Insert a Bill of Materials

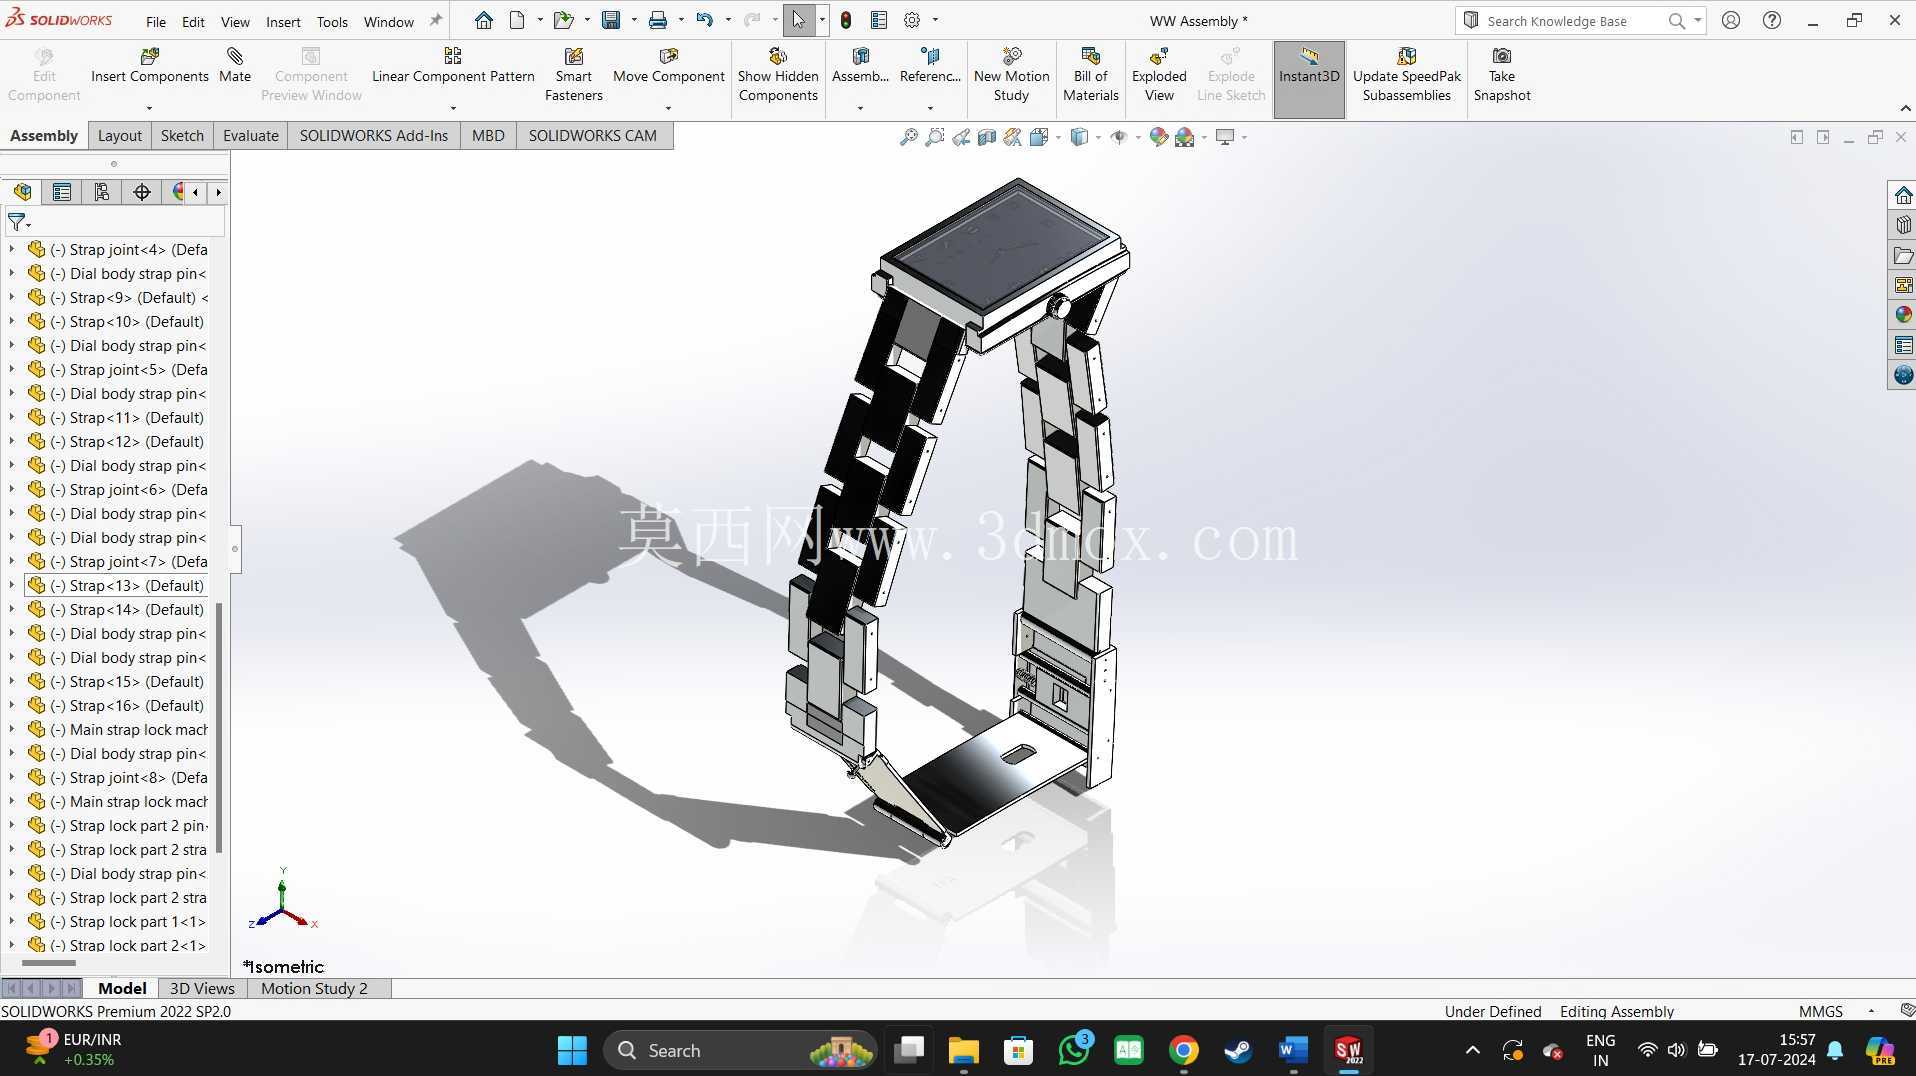coord(1090,75)
